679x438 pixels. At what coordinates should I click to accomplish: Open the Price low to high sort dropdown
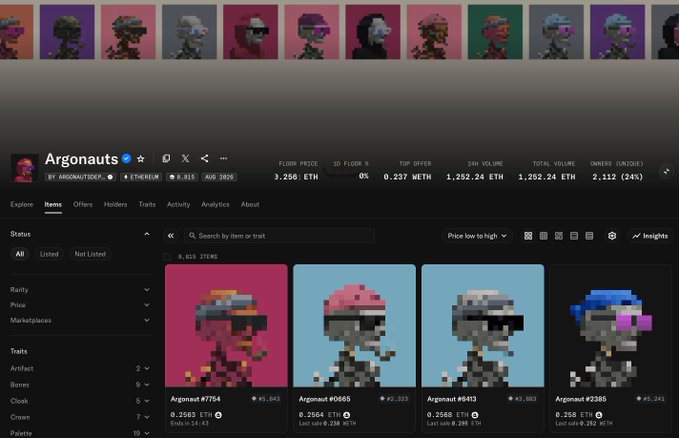pos(477,236)
